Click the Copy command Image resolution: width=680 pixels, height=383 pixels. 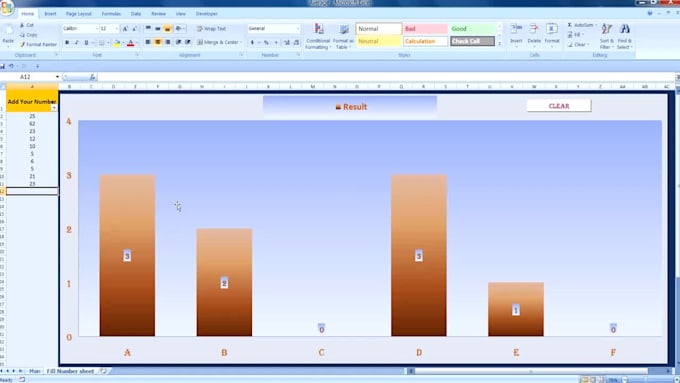pyautogui.click(x=28, y=35)
